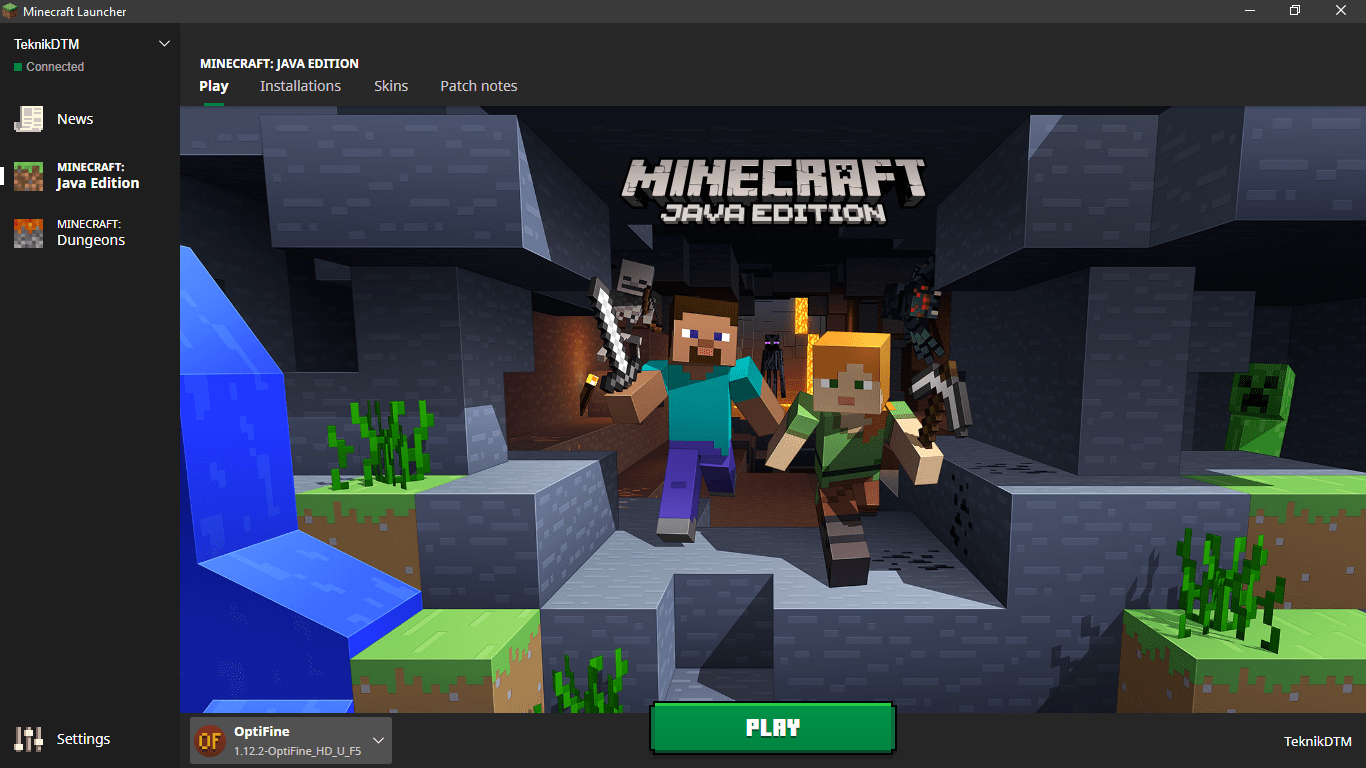
Task: Open the Skins tab
Action: (391, 86)
